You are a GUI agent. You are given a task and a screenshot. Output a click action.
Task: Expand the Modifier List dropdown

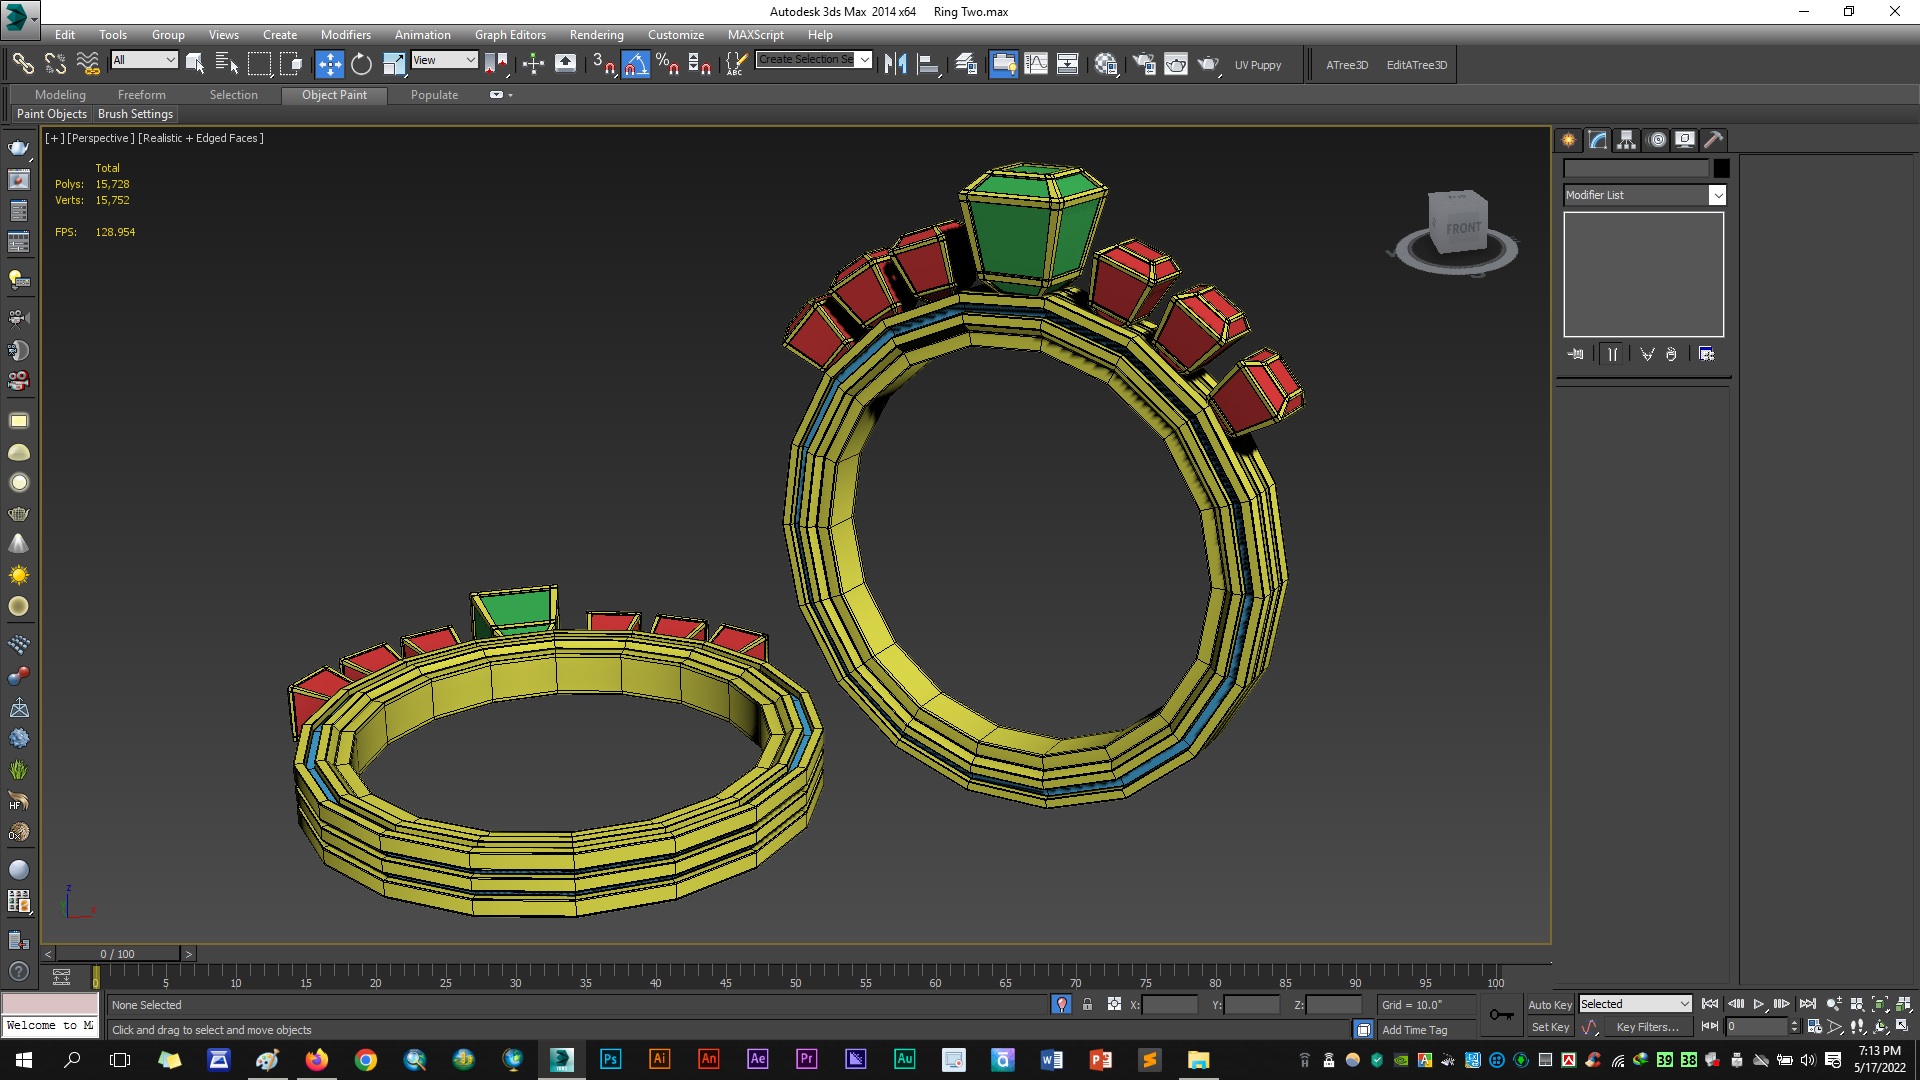pyautogui.click(x=1717, y=195)
